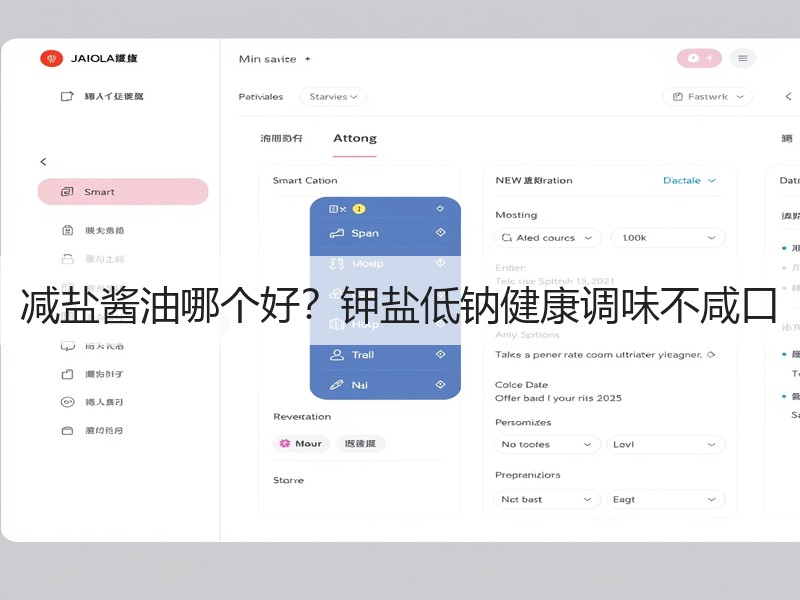The image size is (800, 600).
Task: Click the Mosting label
Action: point(516,215)
